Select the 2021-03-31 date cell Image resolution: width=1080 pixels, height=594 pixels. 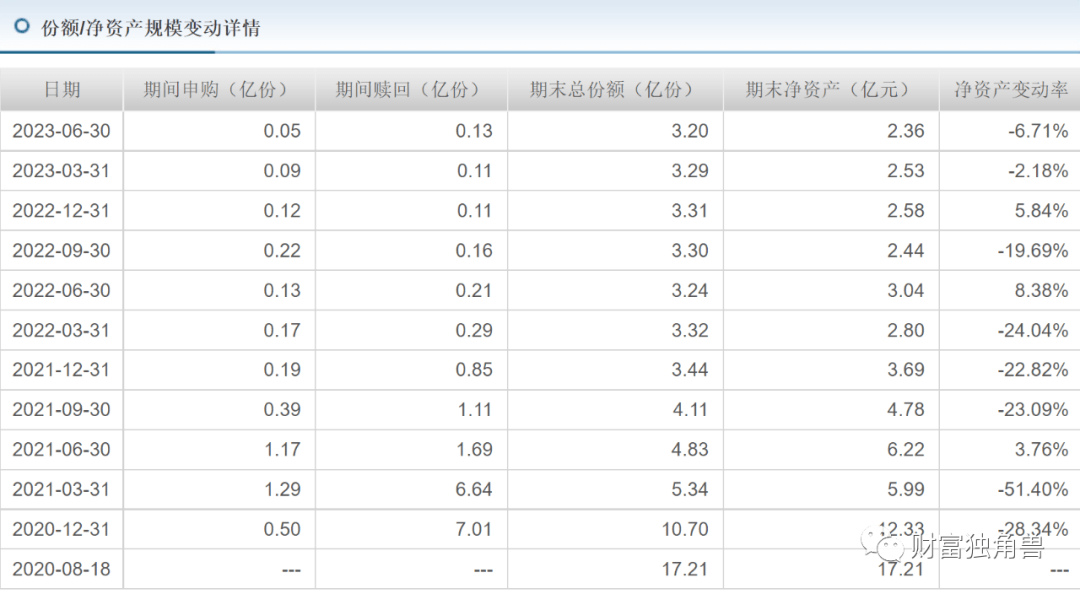coord(61,490)
